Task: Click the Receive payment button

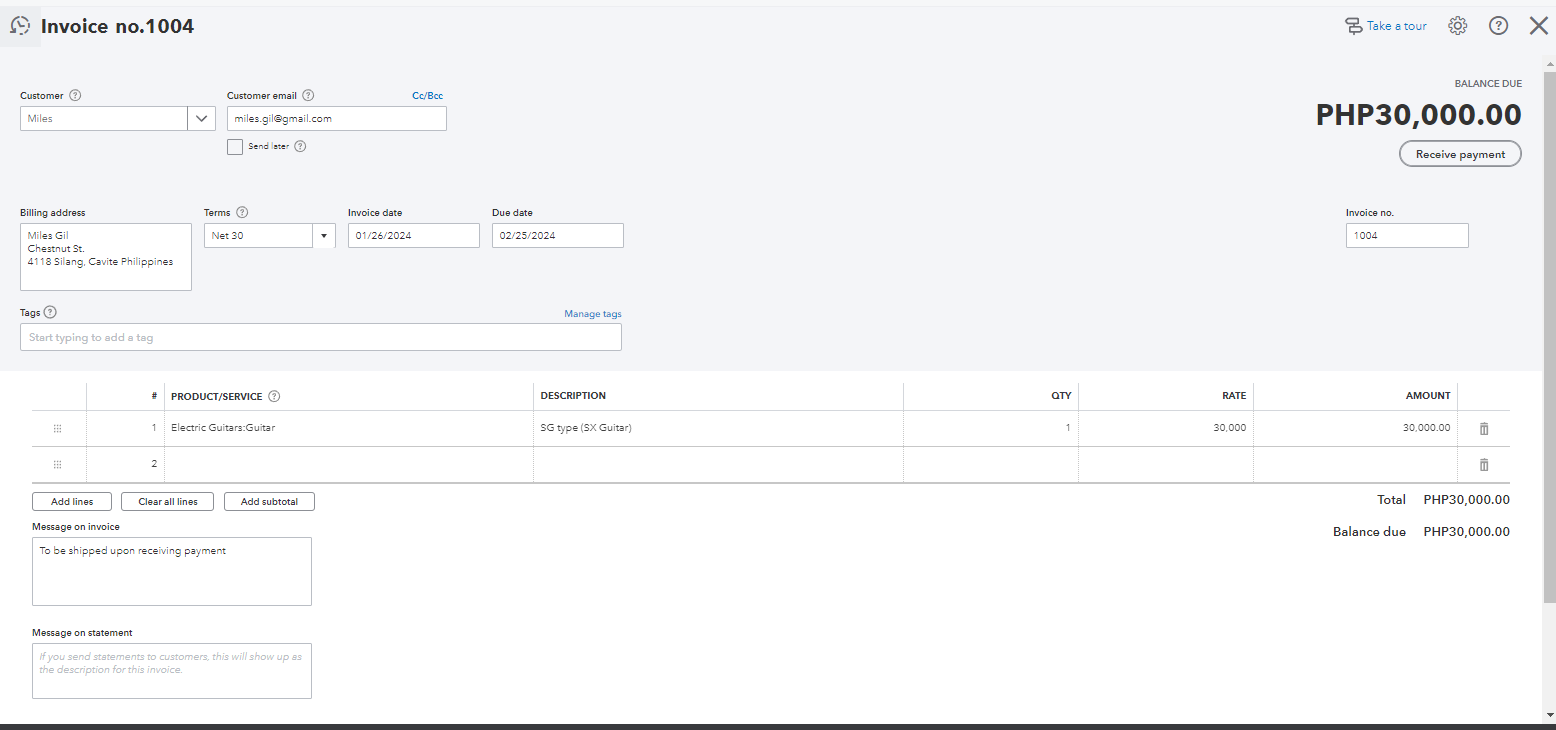Action: point(1460,154)
